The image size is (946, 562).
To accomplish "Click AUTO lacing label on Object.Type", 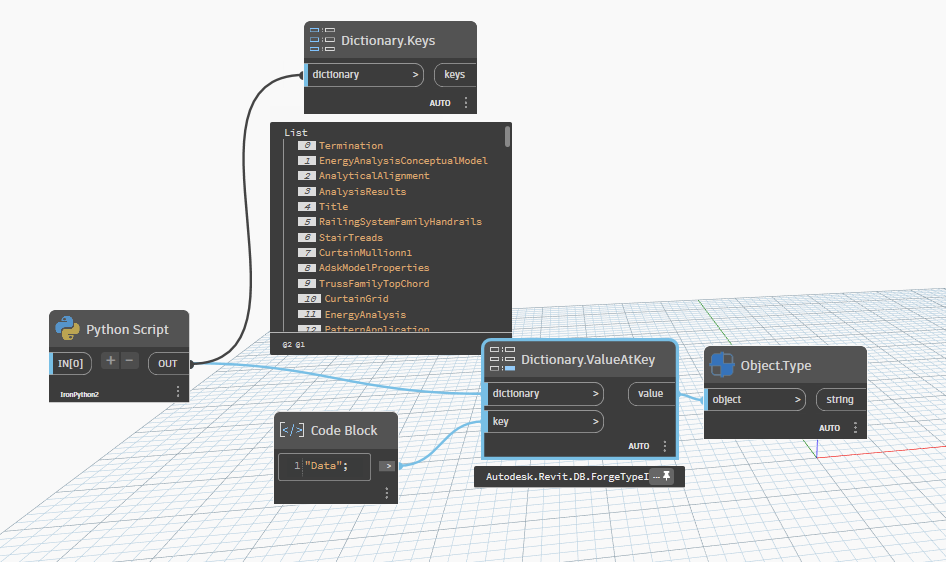I will (x=830, y=428).
